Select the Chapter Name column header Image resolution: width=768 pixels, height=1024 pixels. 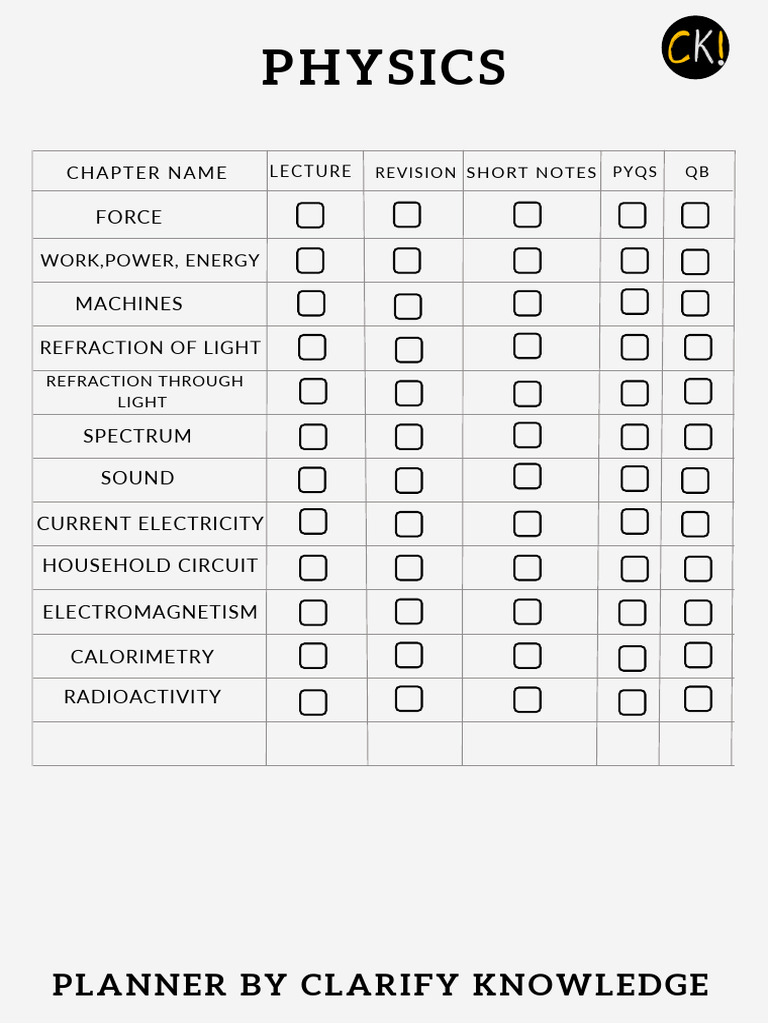click(147, 172)
